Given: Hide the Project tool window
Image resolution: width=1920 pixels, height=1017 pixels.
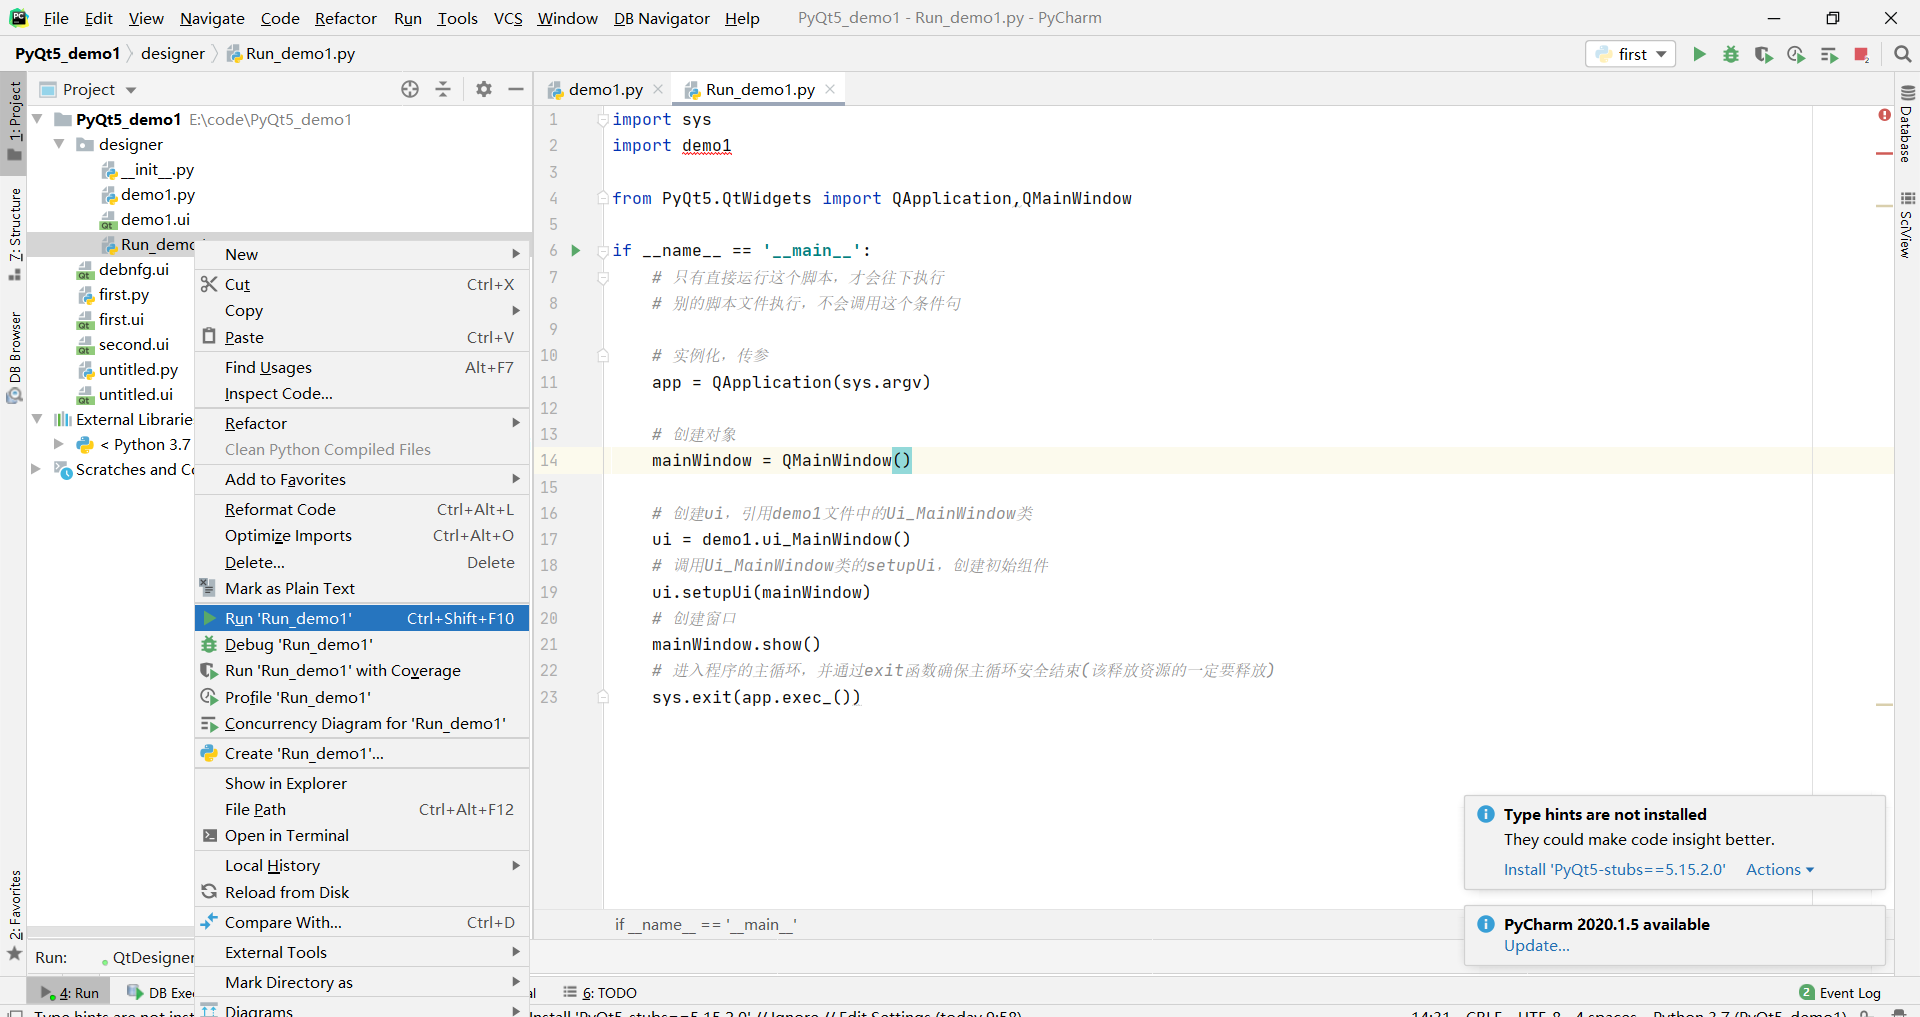Looking at the screenshot, I should coord(516,89).
